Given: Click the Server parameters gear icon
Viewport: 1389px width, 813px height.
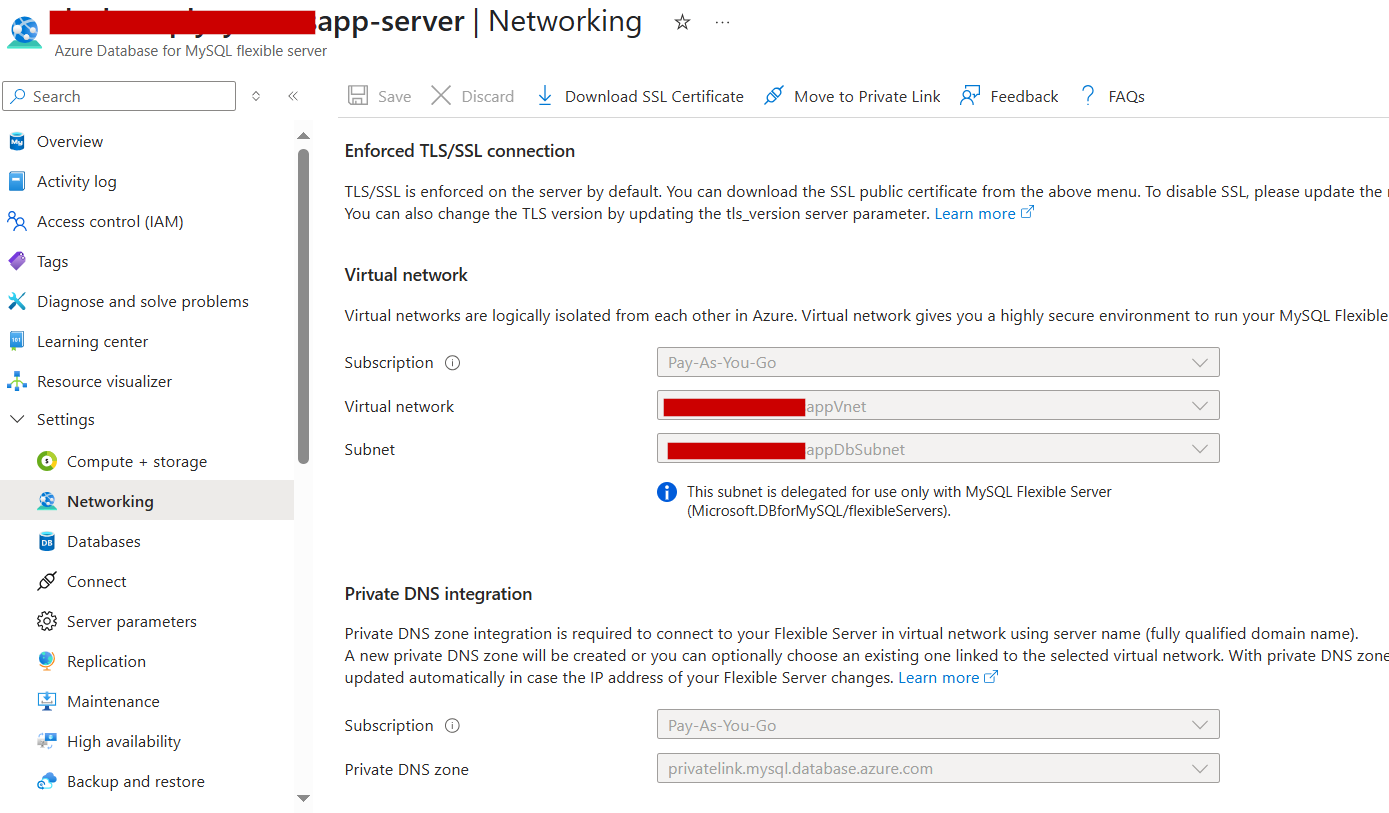Looking at the screenshot, I should click(47, 622).
